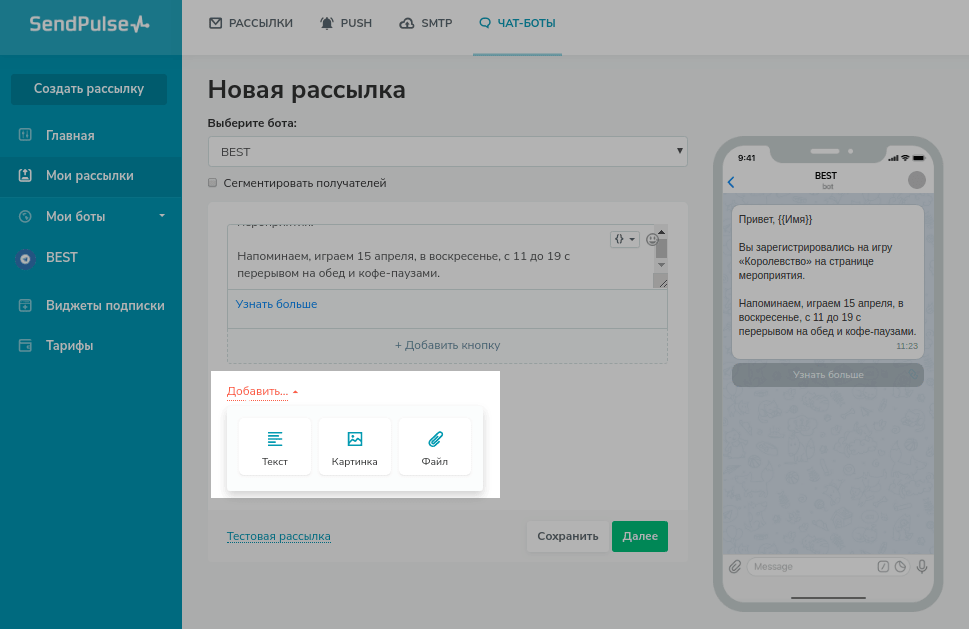Screen dimensions: 969x629
Task: Click inside the message text area
Action: click(440, 256)
